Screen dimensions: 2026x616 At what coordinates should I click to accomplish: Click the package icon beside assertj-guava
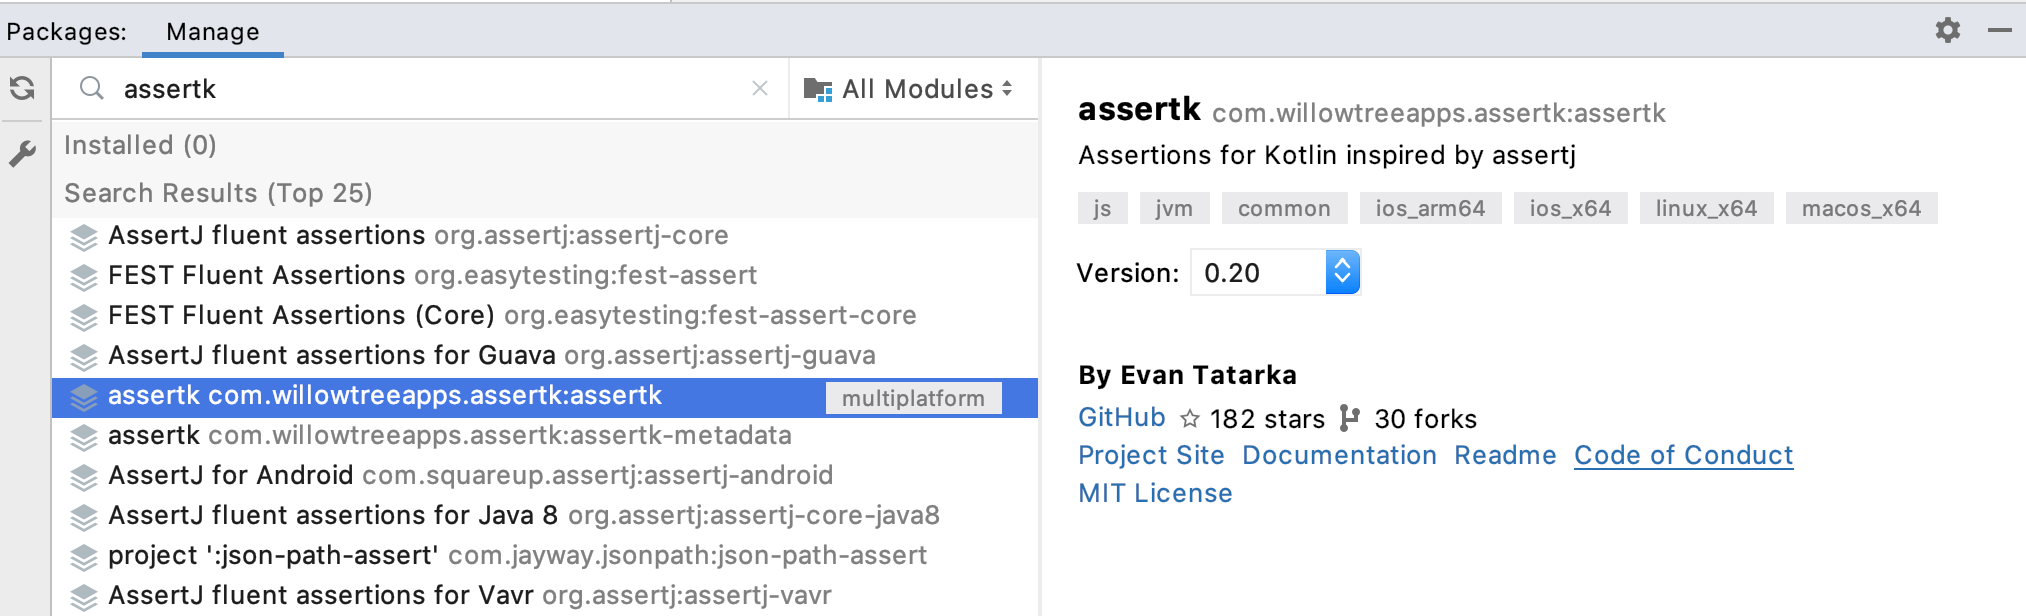point(84,357)
